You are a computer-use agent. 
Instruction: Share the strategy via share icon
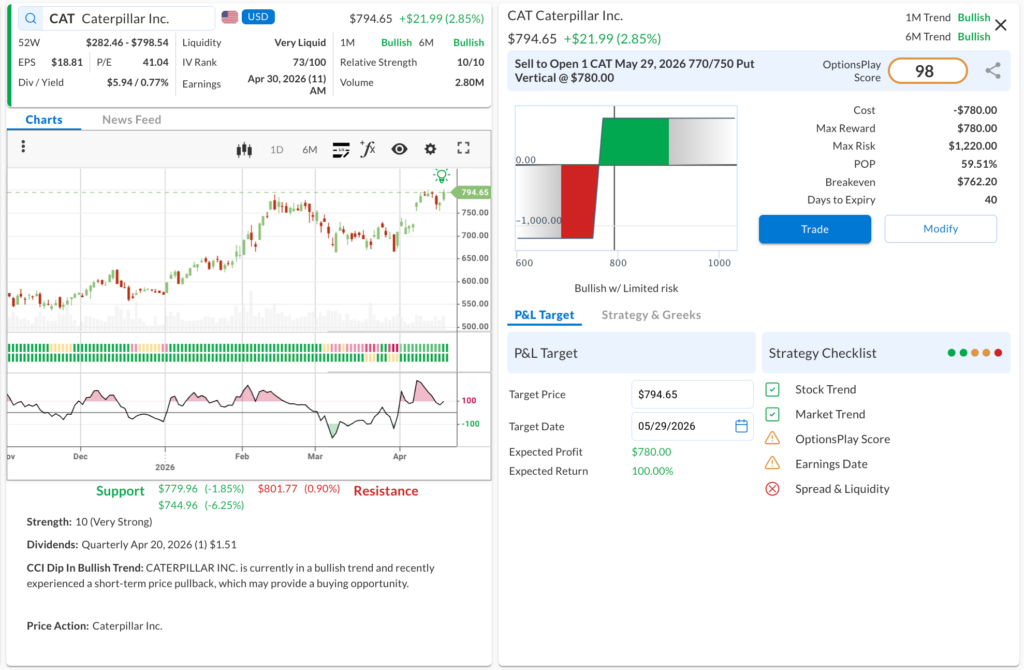click(x=992, y=71)
